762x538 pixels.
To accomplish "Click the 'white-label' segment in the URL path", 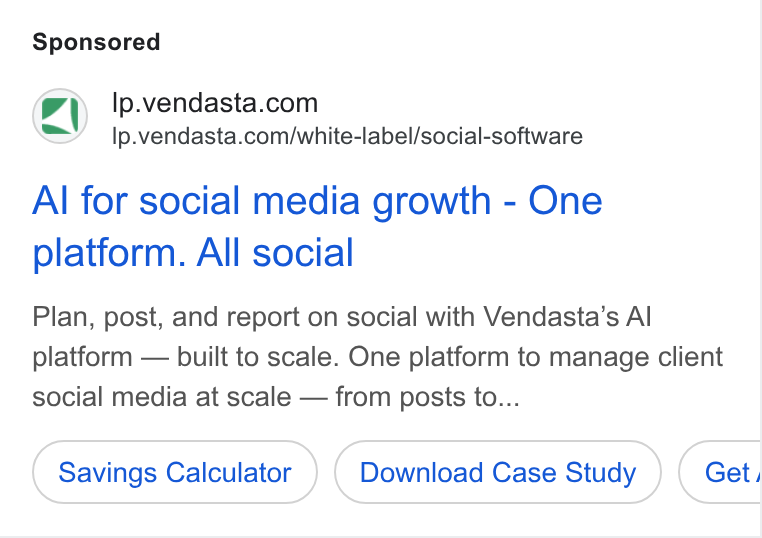I will click(354, 136).
